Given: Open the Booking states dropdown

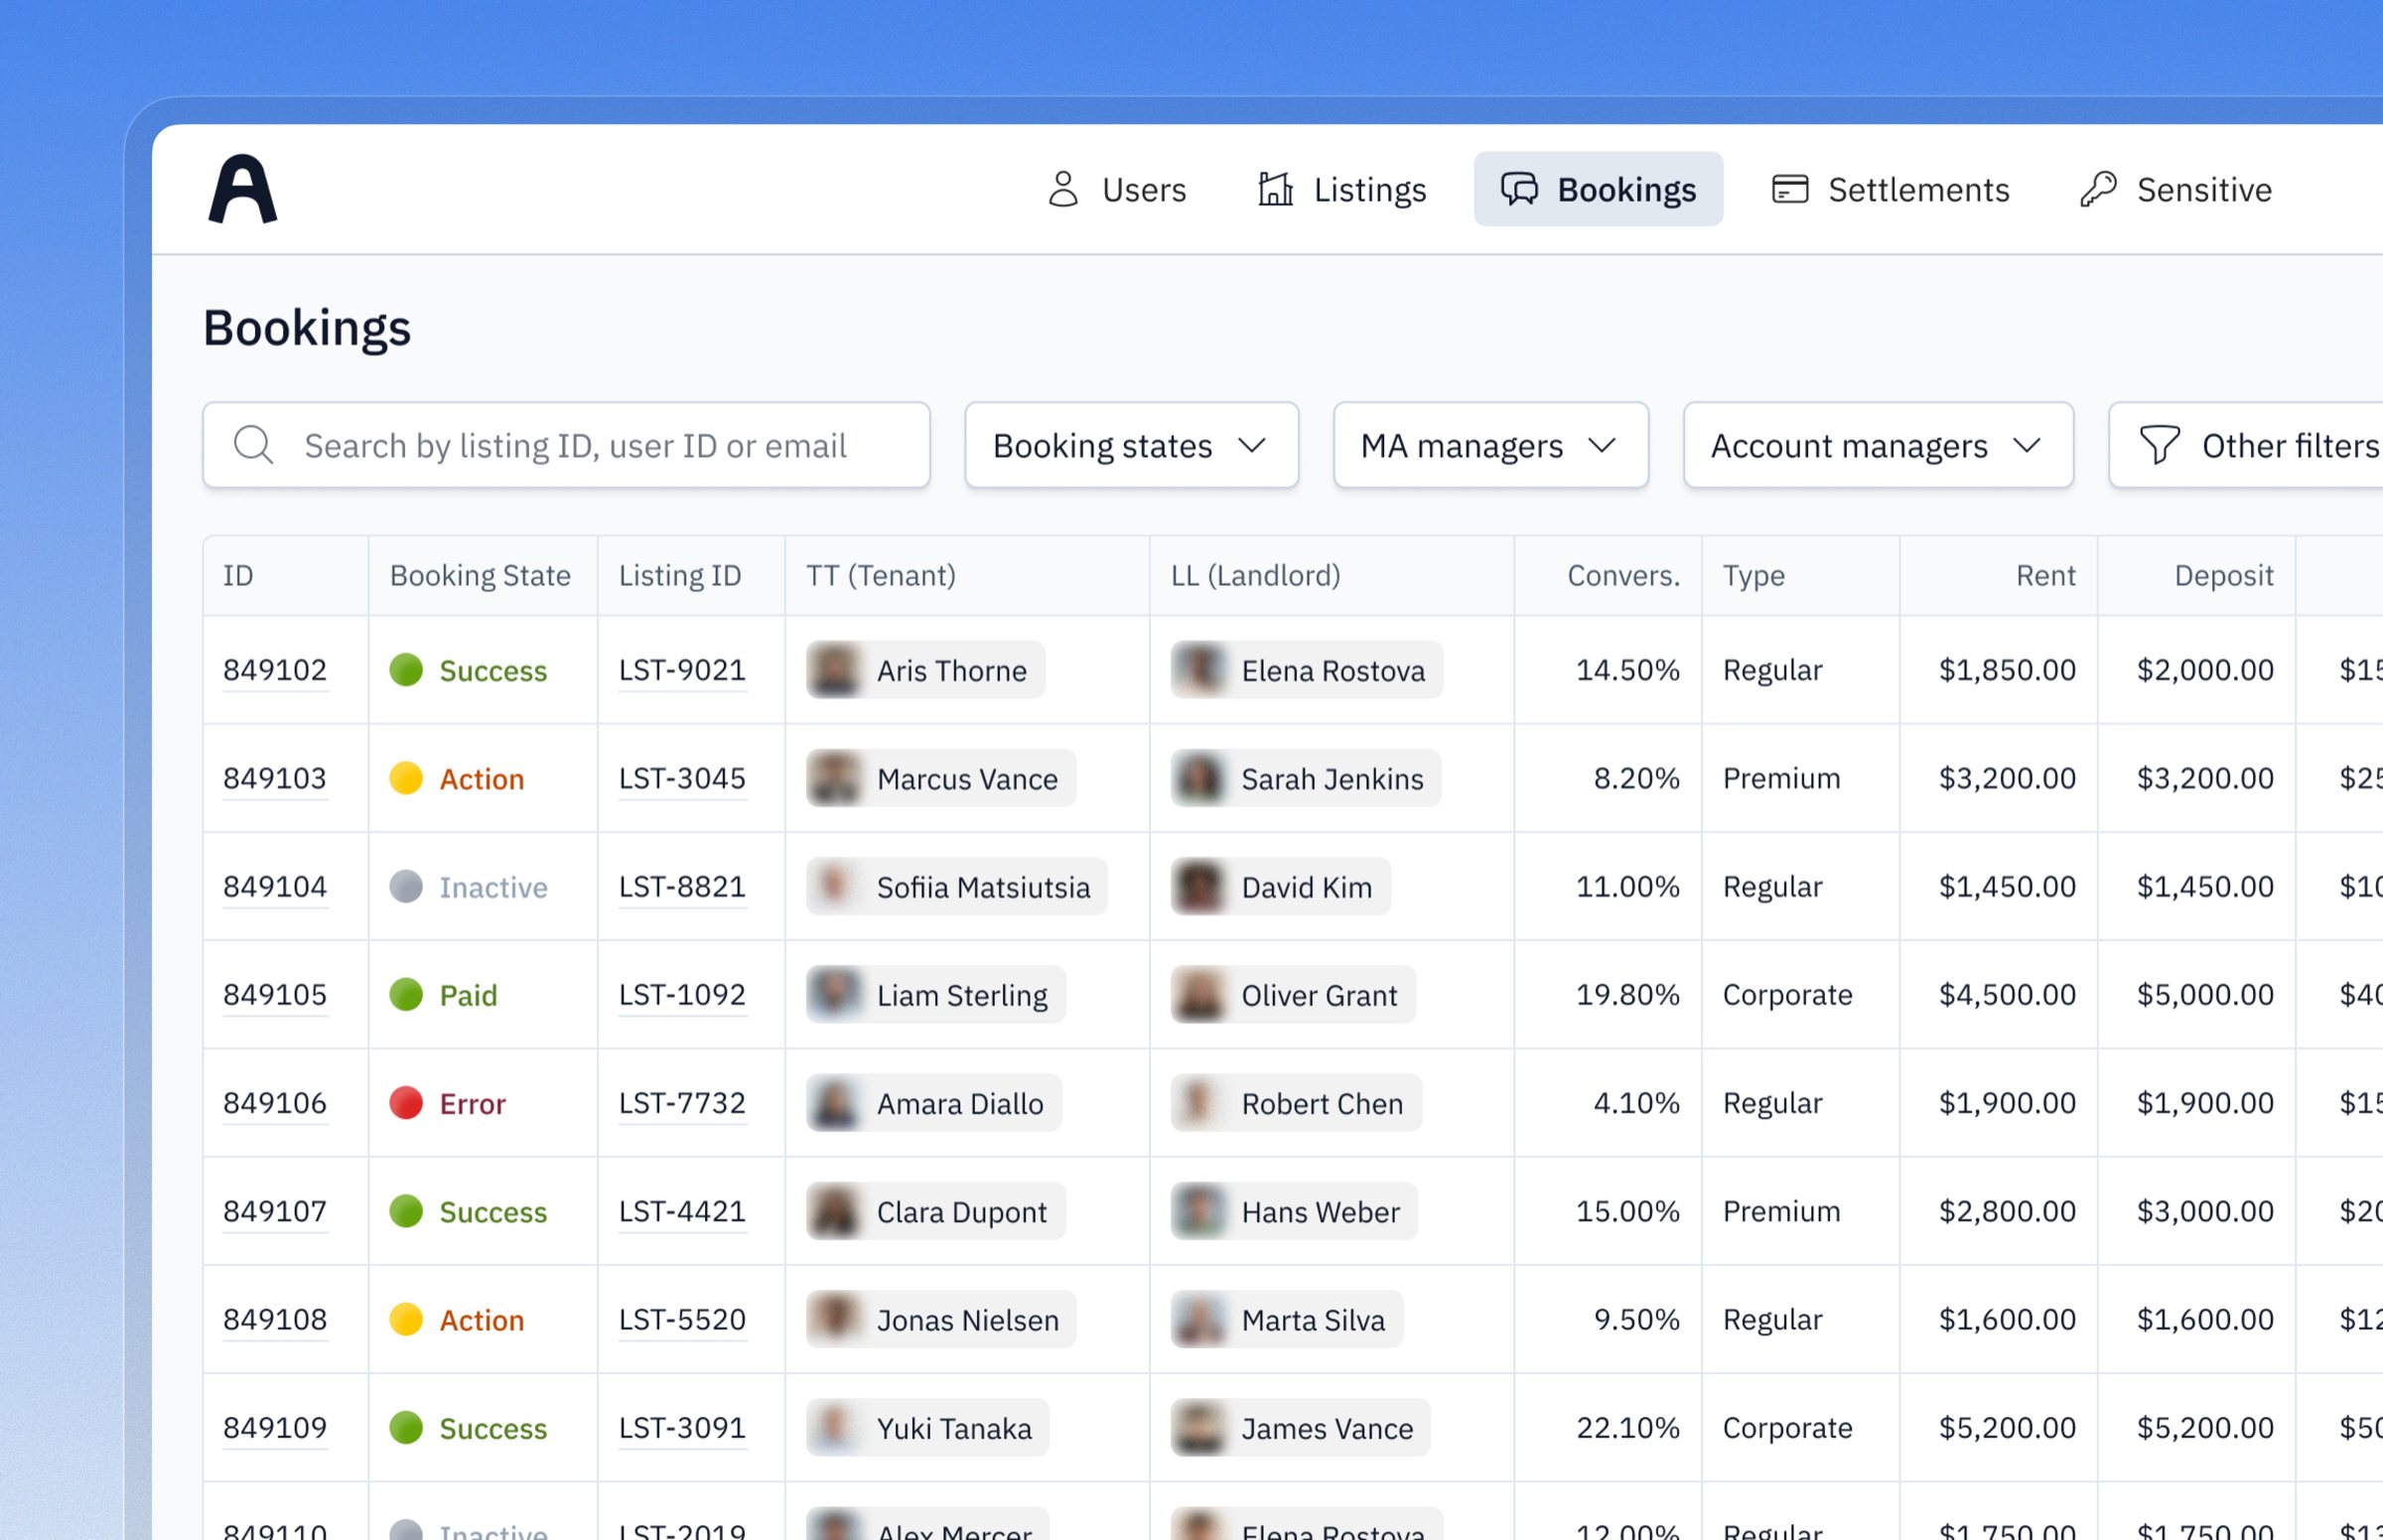Looking at the screenshot, I should pos(1131,445).
